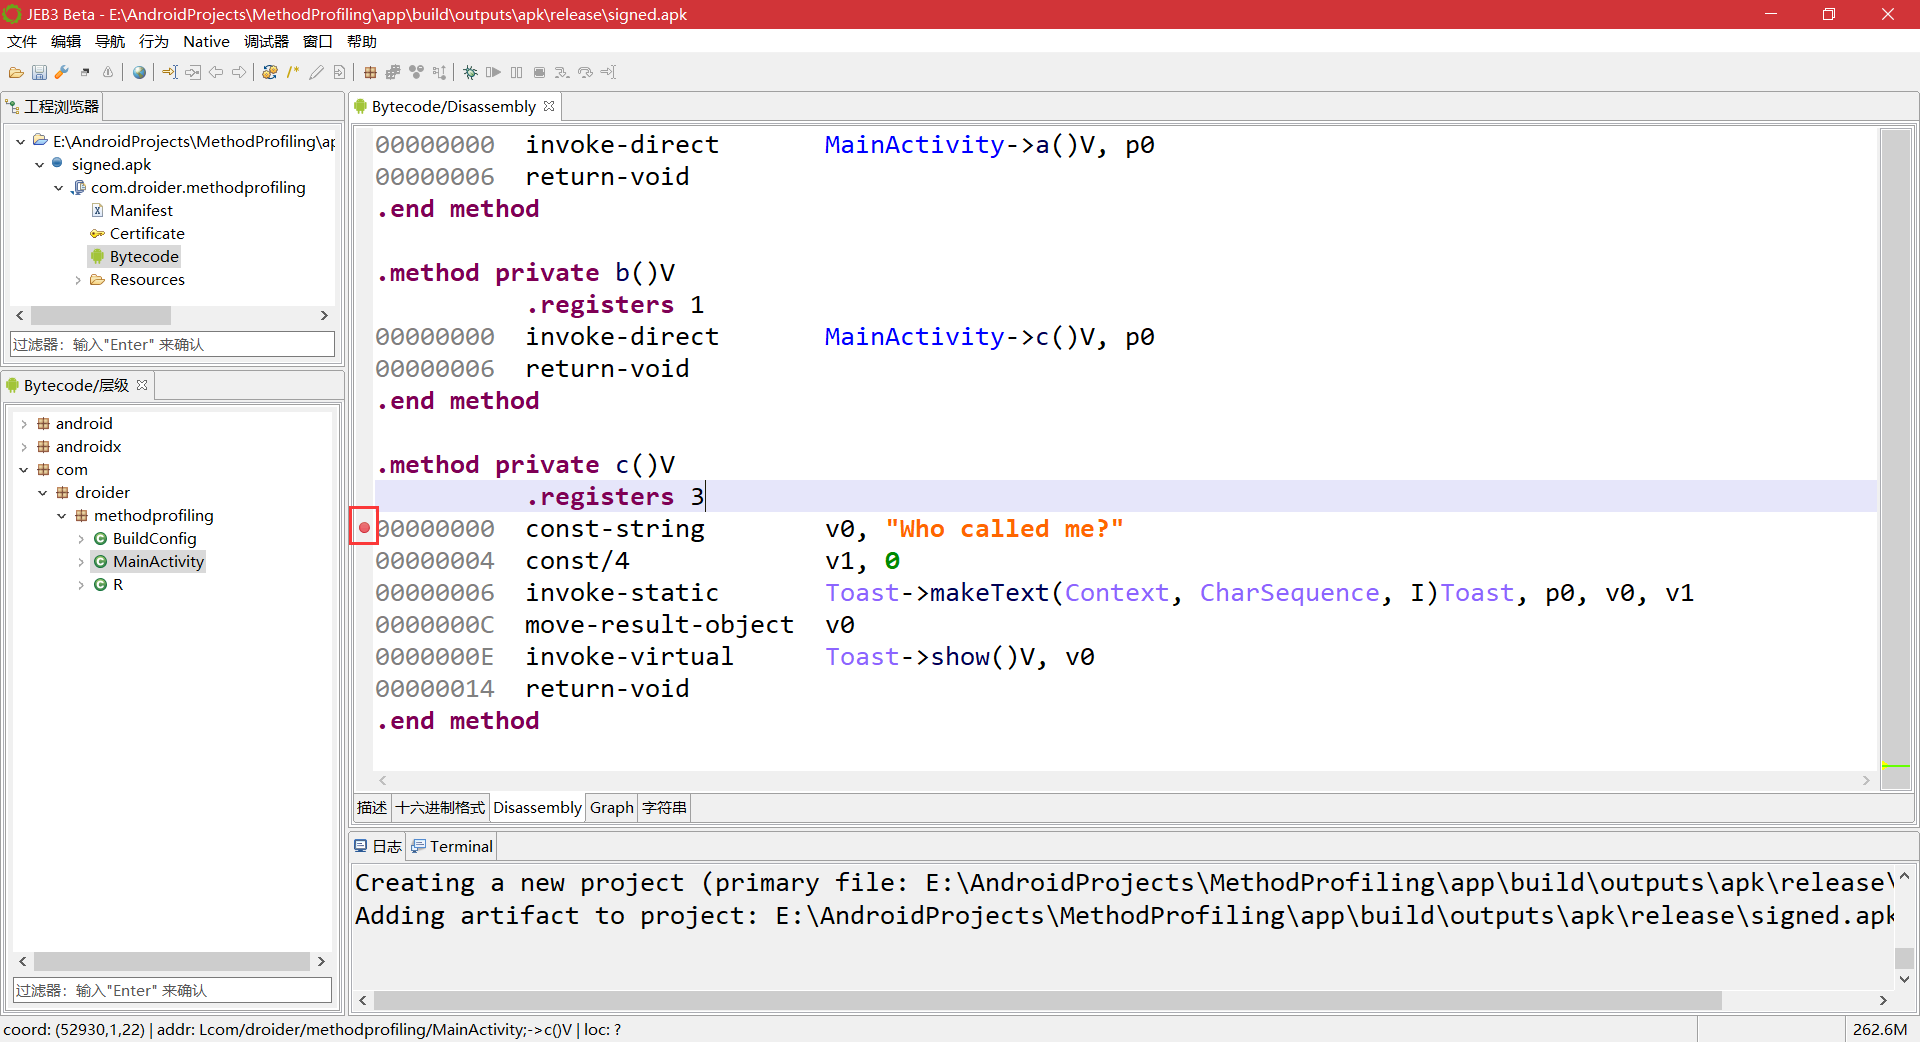The image size is (1920, 1042).
Task: Toggle breakpoint dot at const-string line
Action: (x=364, y=527)
